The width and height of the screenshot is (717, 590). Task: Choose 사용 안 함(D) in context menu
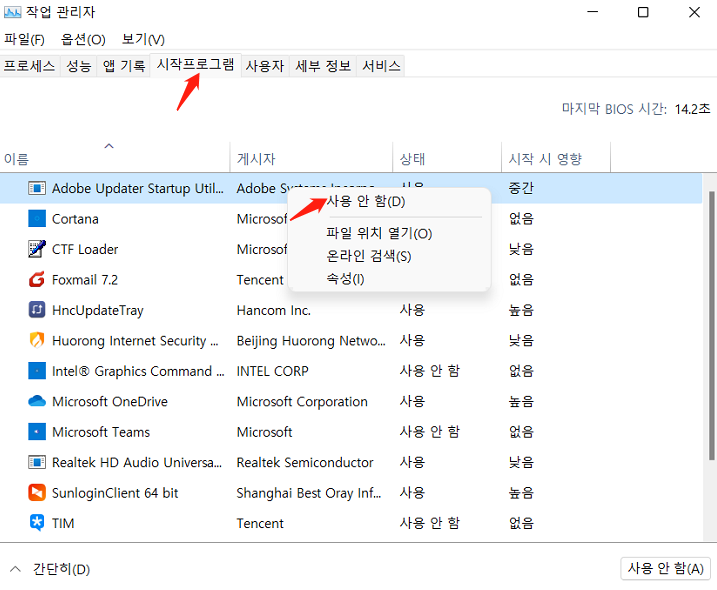click(366, 202)
